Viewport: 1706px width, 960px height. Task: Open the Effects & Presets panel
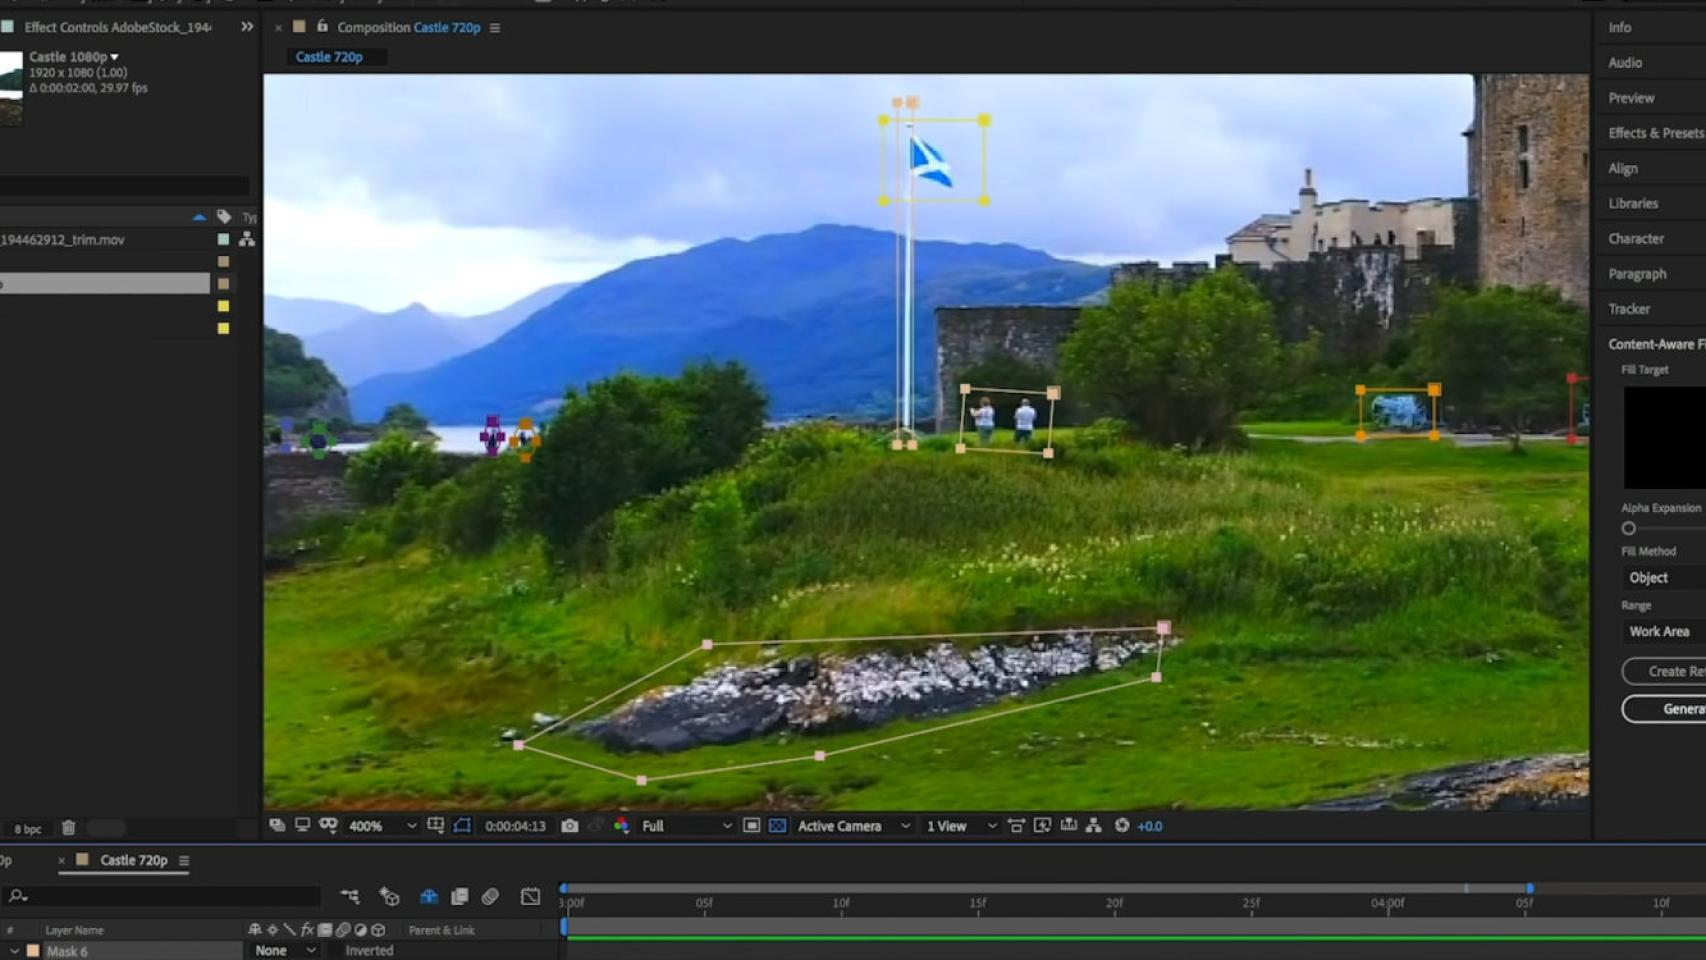1656,133
